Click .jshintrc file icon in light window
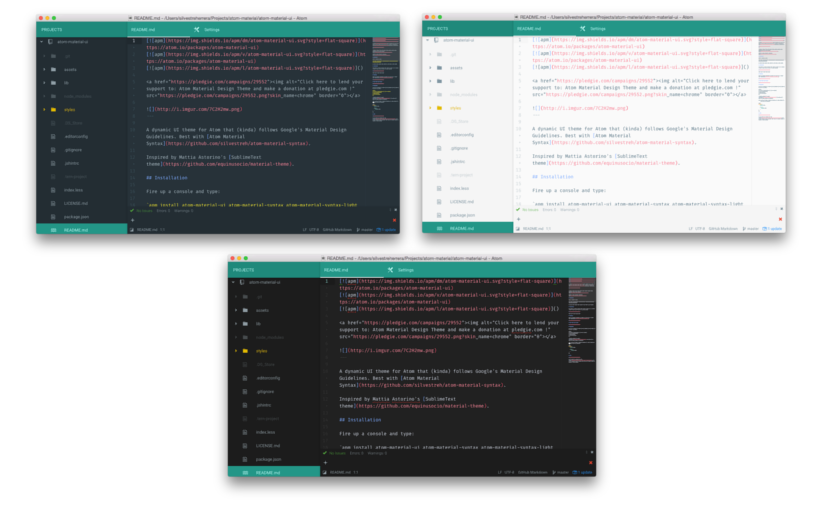Image resolution: width=825 pixels, height=513 pixels. [x=439, y=162]
